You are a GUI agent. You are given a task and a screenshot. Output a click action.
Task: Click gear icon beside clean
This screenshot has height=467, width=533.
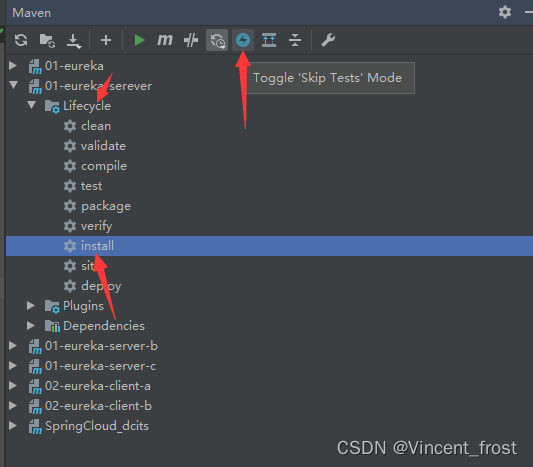tap(70, 126)
